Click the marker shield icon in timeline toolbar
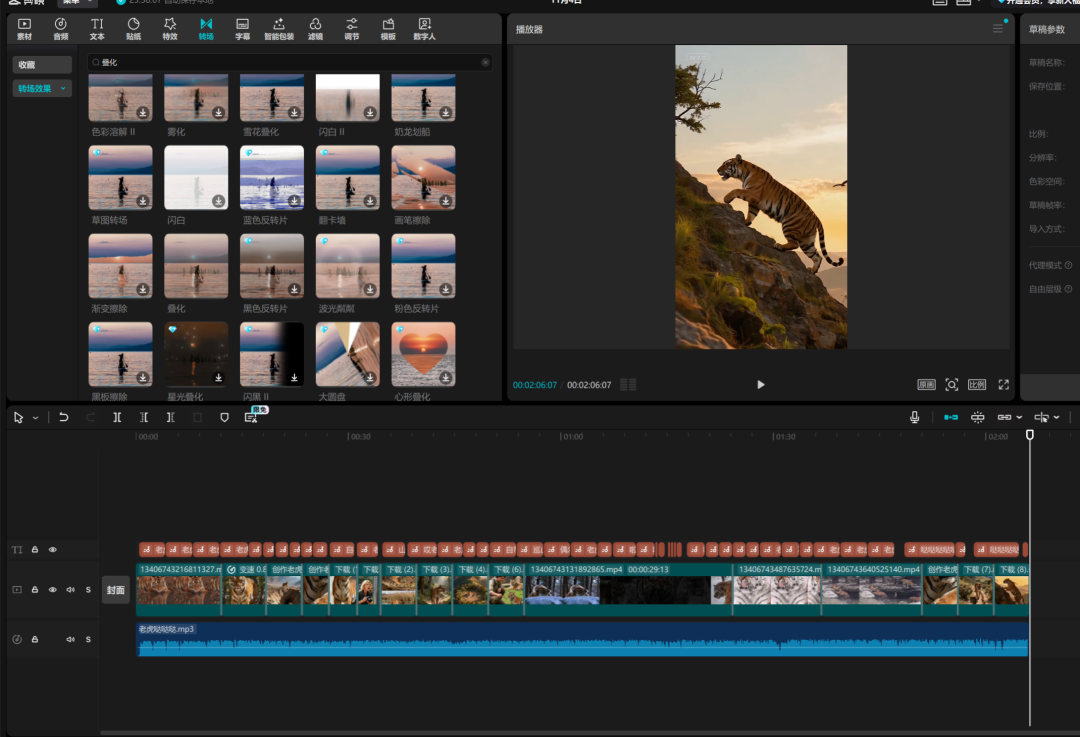1080x737 pixels. click(x=224, y=417)
